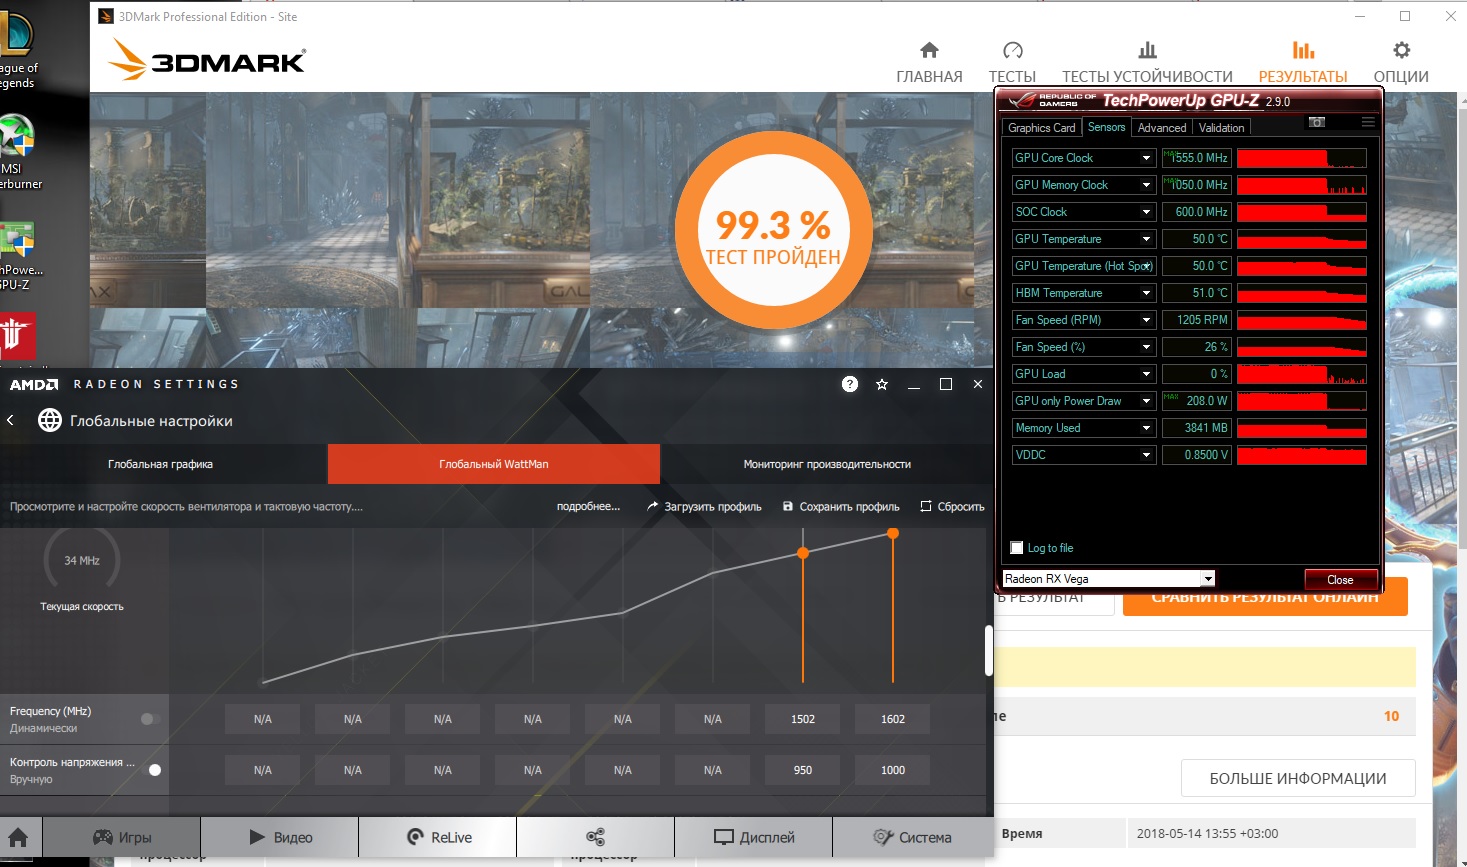
Task: Open the ТЕСТЫ gauge icon in 3DMark
Action: tap(1012, 50)
